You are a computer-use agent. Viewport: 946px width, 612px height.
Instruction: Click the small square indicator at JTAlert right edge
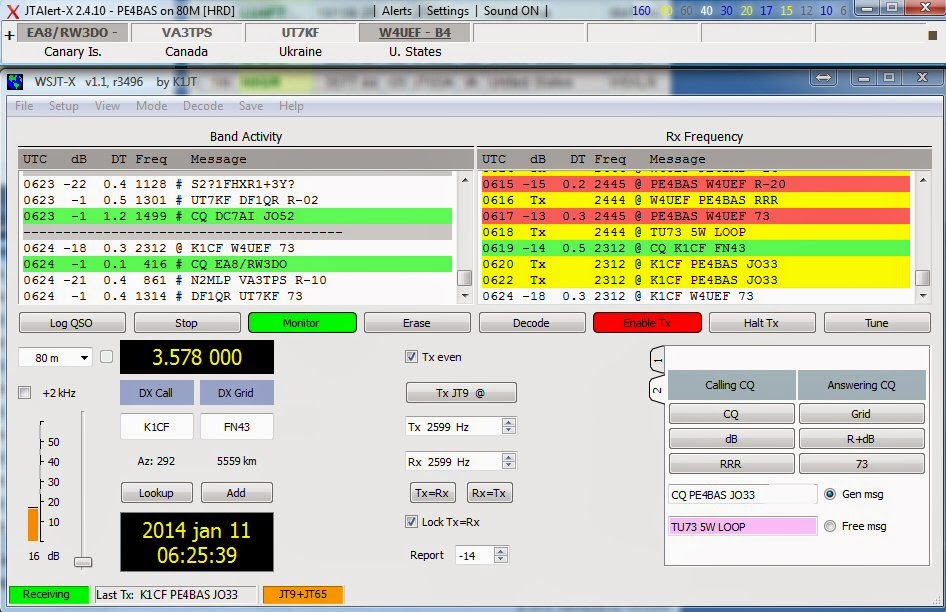tap(932, 35)
